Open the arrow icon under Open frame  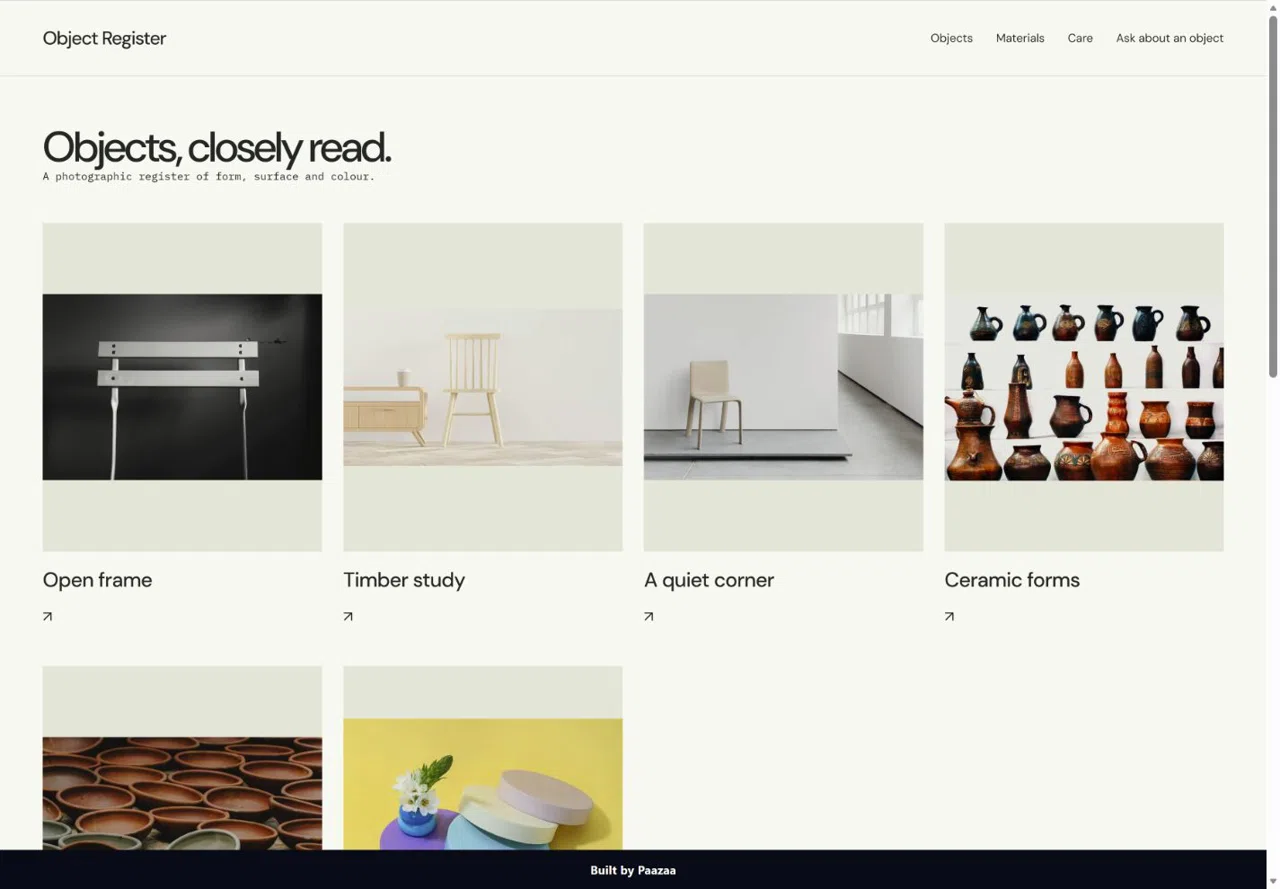[x=47, y=616]
